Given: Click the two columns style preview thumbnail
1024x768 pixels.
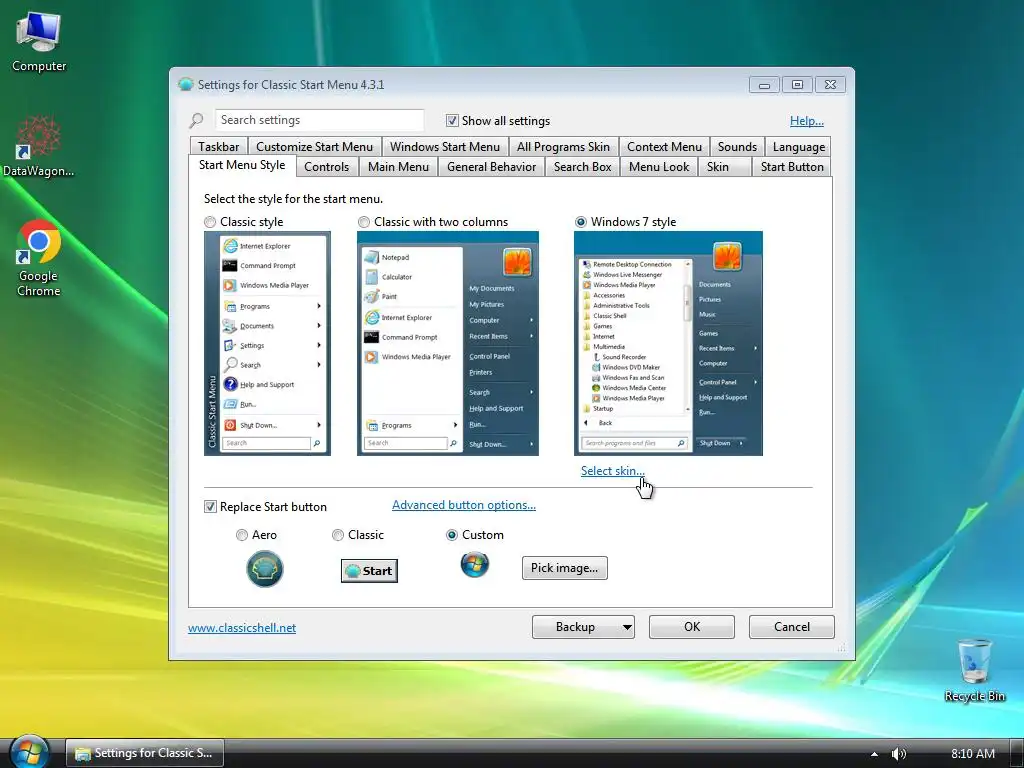Looking at the screenshot, I should pos(448,344).
